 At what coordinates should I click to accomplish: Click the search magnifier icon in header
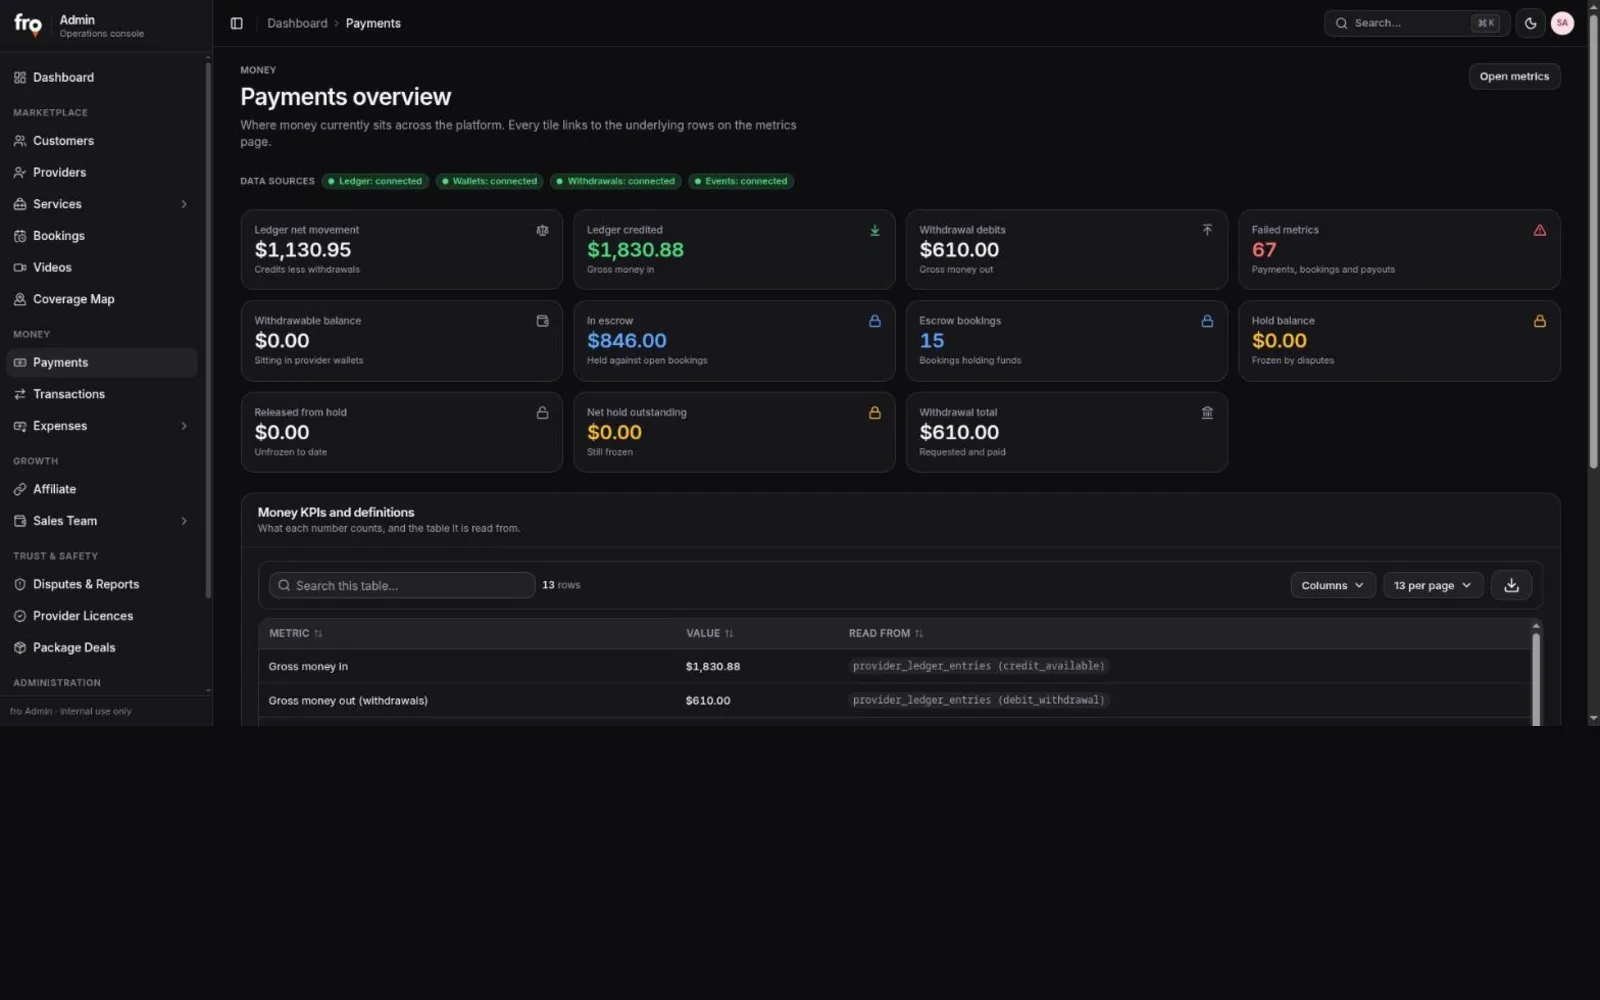1342,23
